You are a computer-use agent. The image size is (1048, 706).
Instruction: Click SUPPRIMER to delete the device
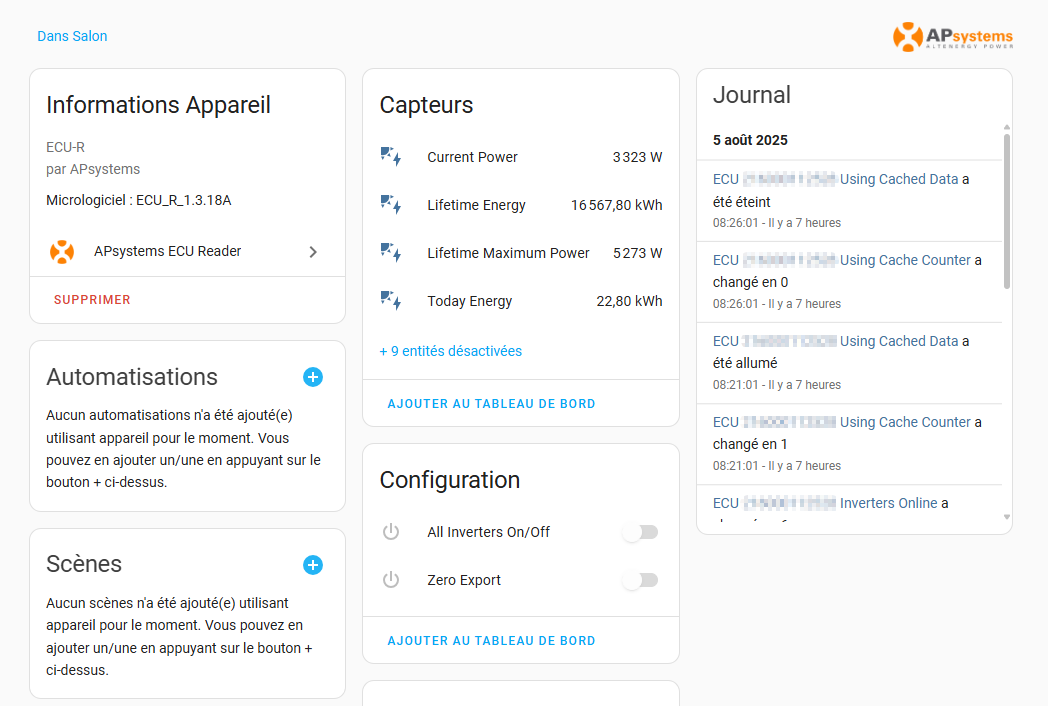point(92,300)
